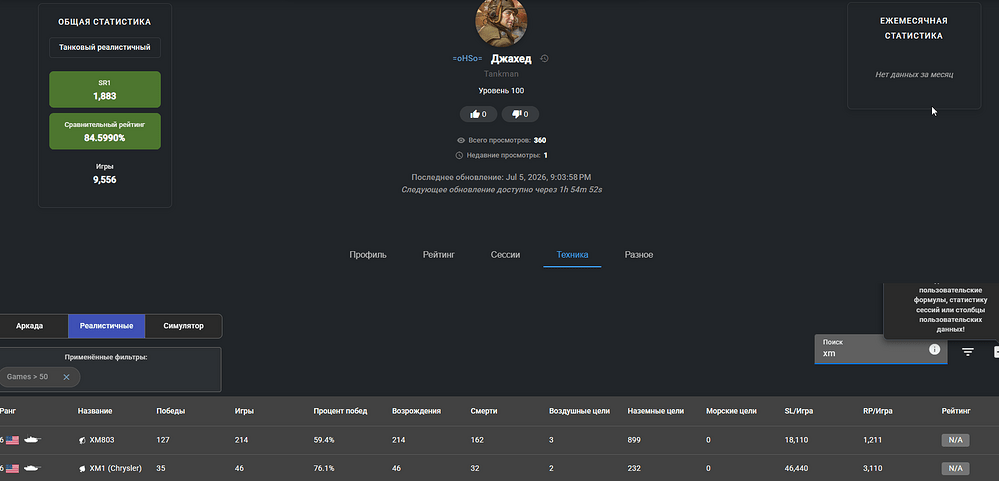This screenshot has height=481, width=999.
Task: Sort by RP/Игра column
Action: (878, 412)
